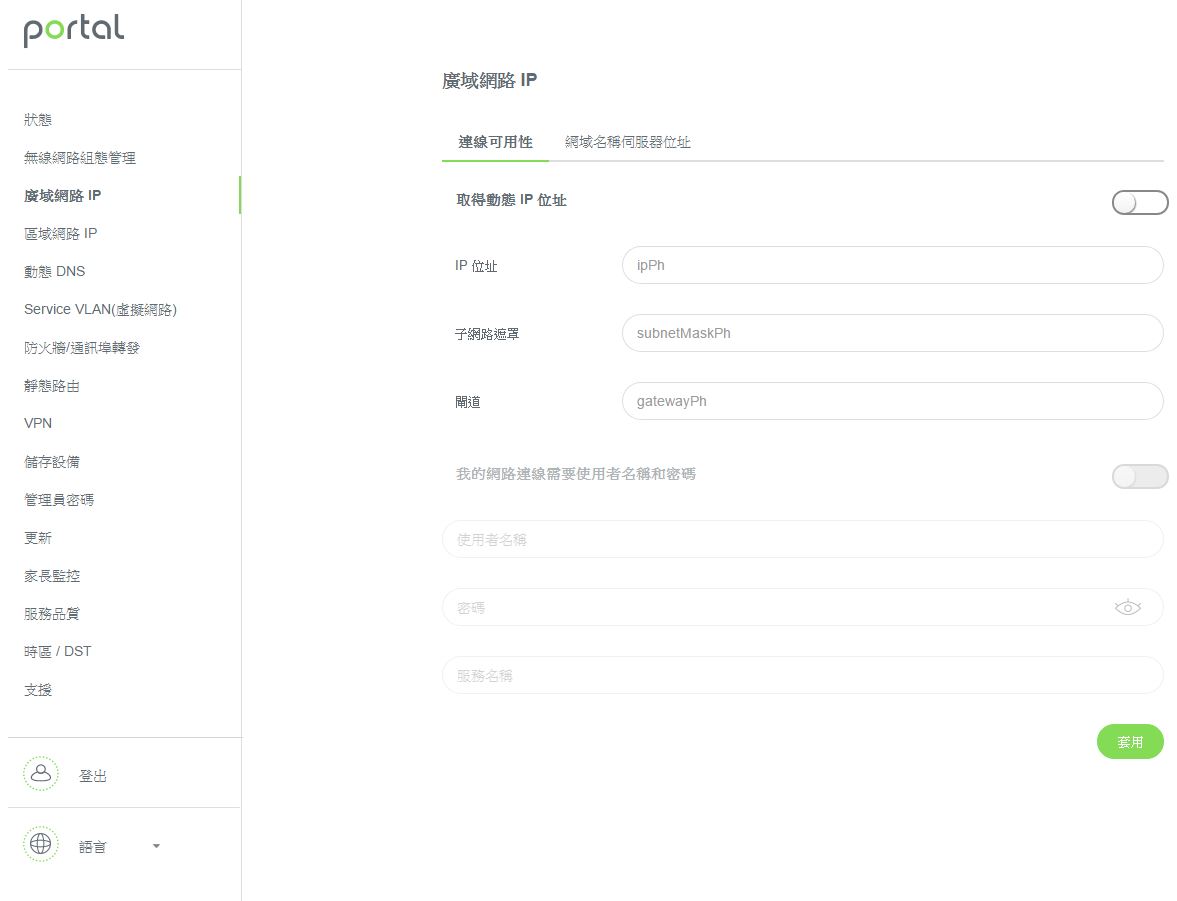Click the language globe icon
The height and width of the screenshot is (901, 1177).
(x=41, y=844)
